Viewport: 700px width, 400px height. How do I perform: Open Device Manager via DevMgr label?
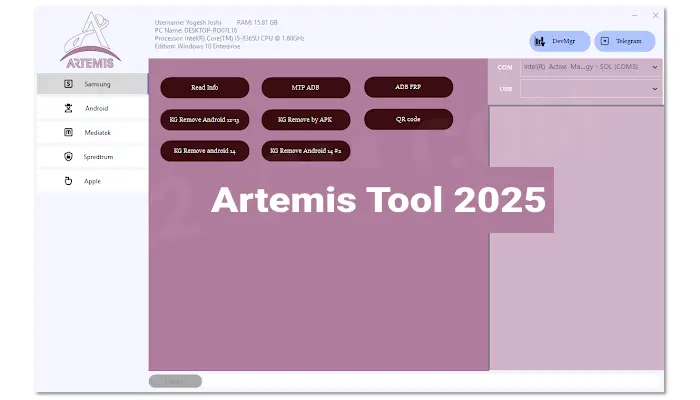[563, 41]
